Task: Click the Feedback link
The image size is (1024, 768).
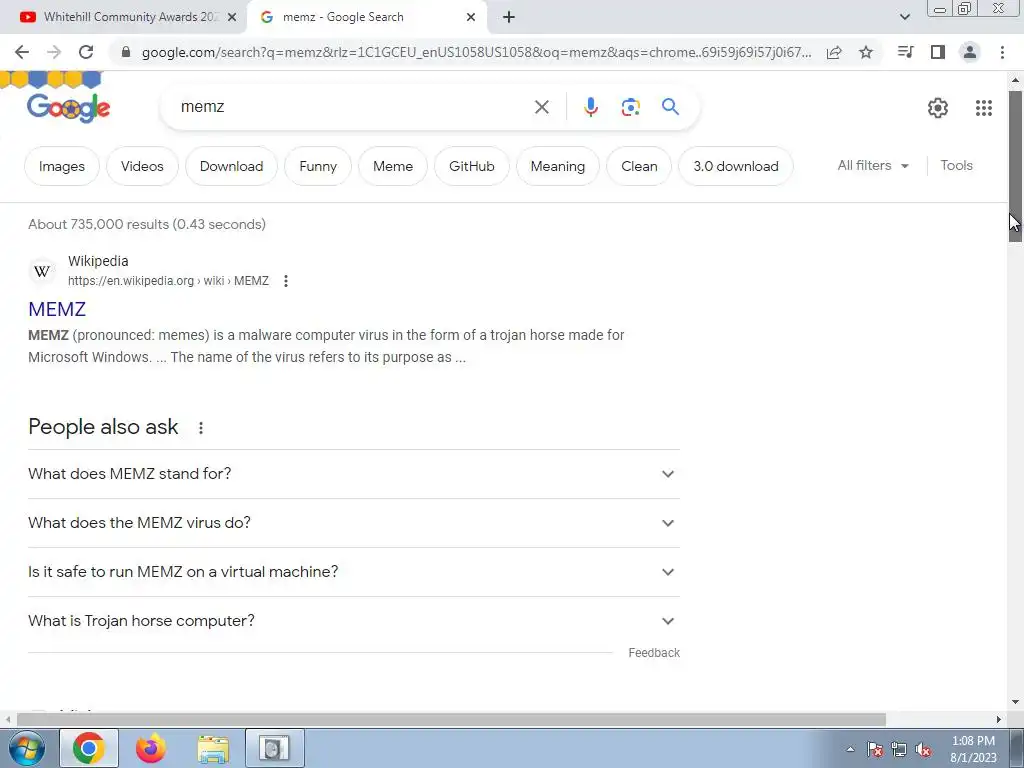Action: [654, 653]
